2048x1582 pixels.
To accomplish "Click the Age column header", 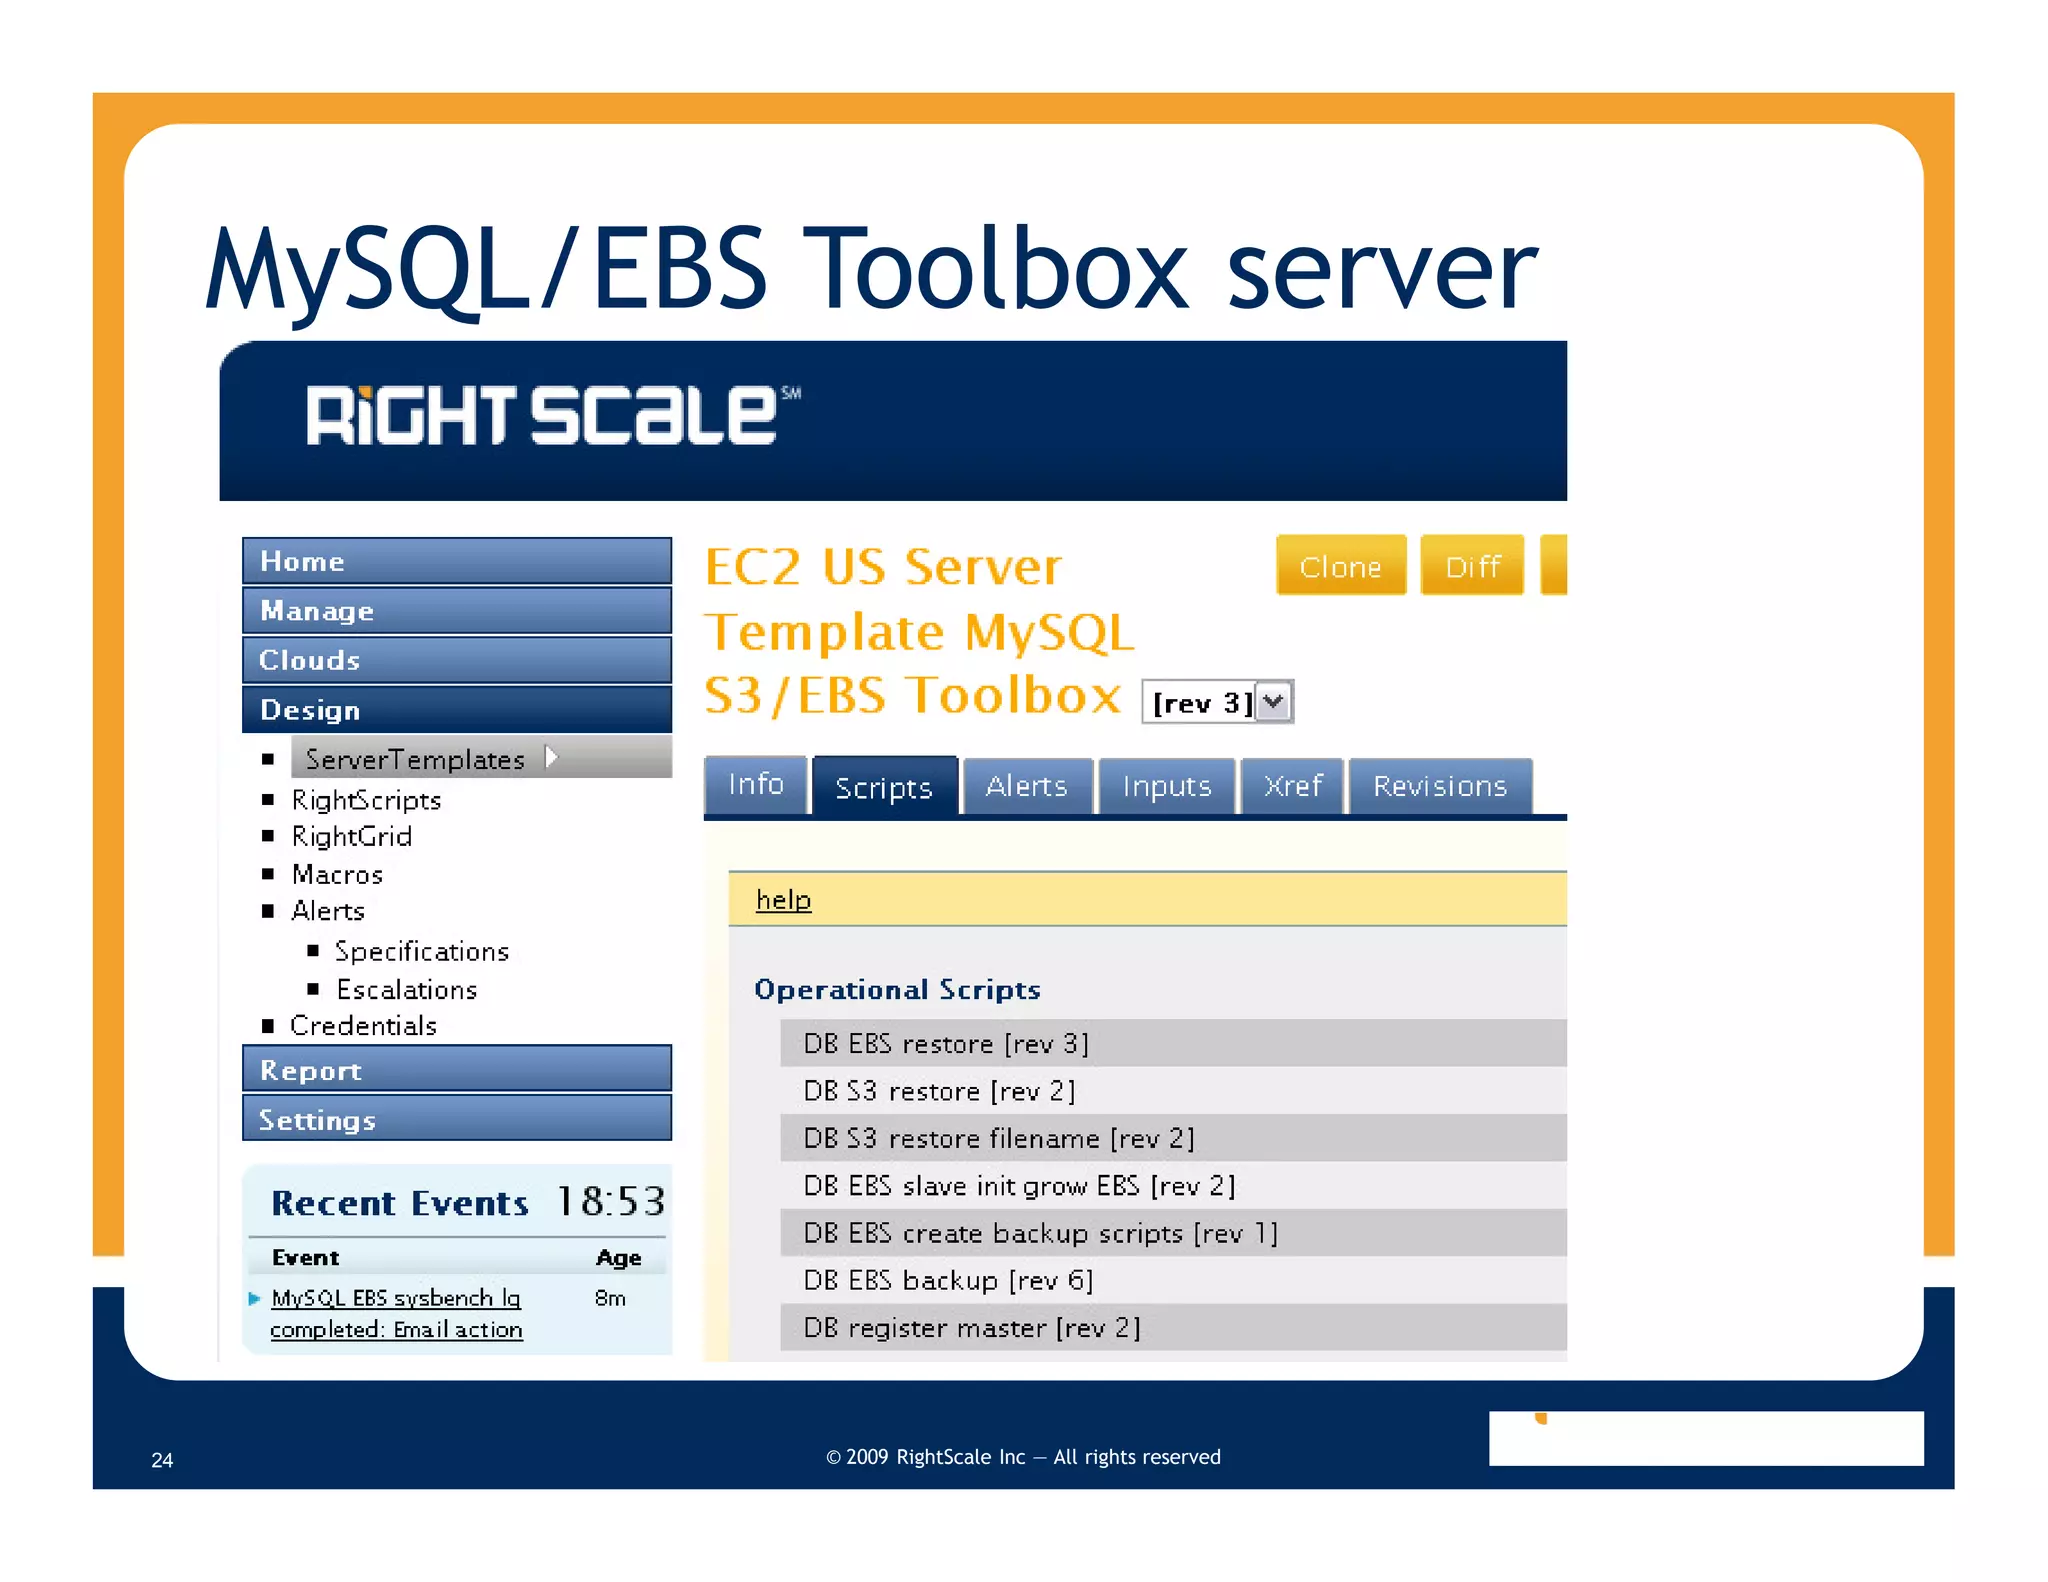I will [x=619, y=1258].
